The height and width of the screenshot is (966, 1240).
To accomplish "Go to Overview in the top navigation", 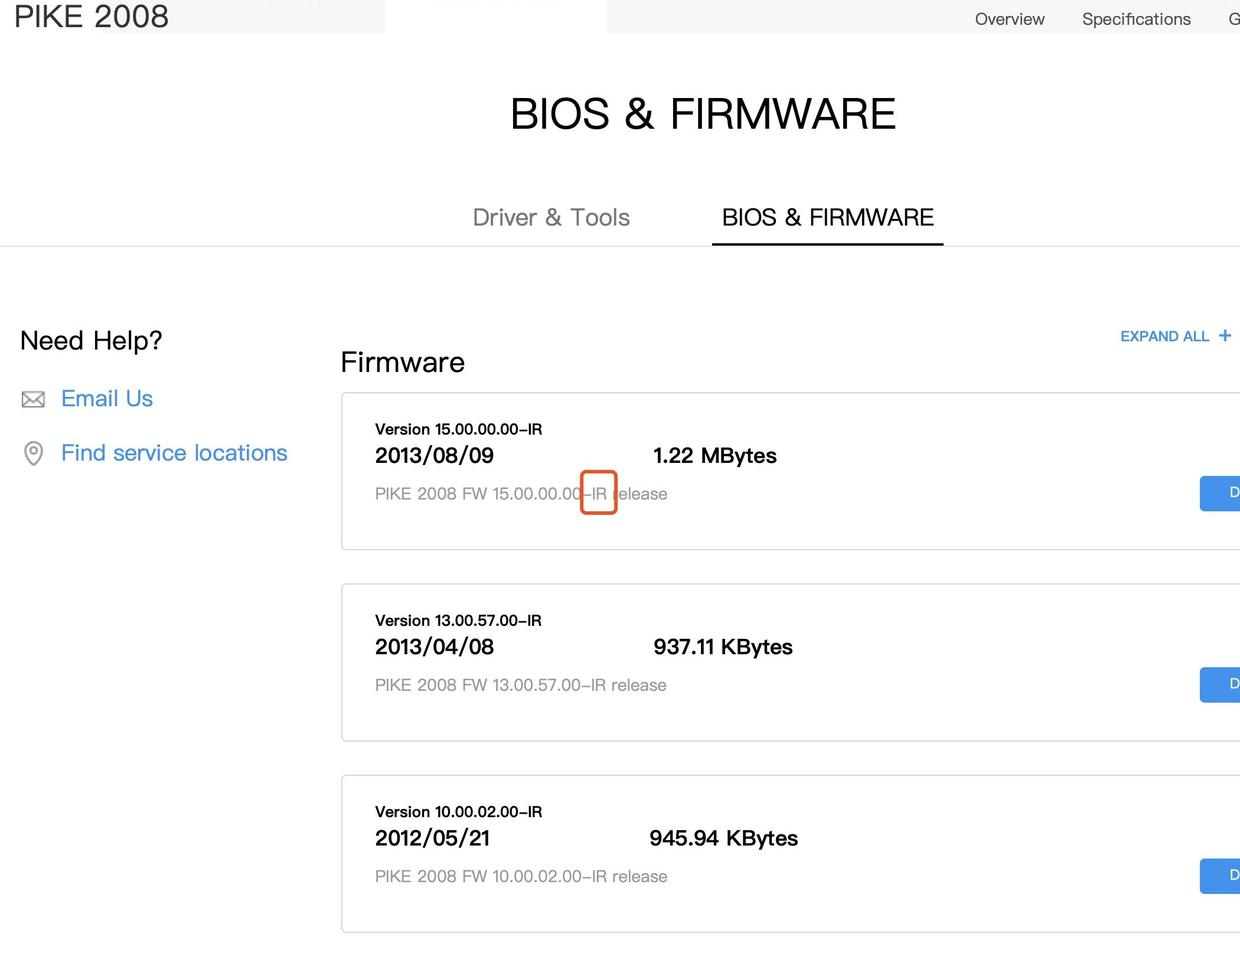I will (1009, 19).
